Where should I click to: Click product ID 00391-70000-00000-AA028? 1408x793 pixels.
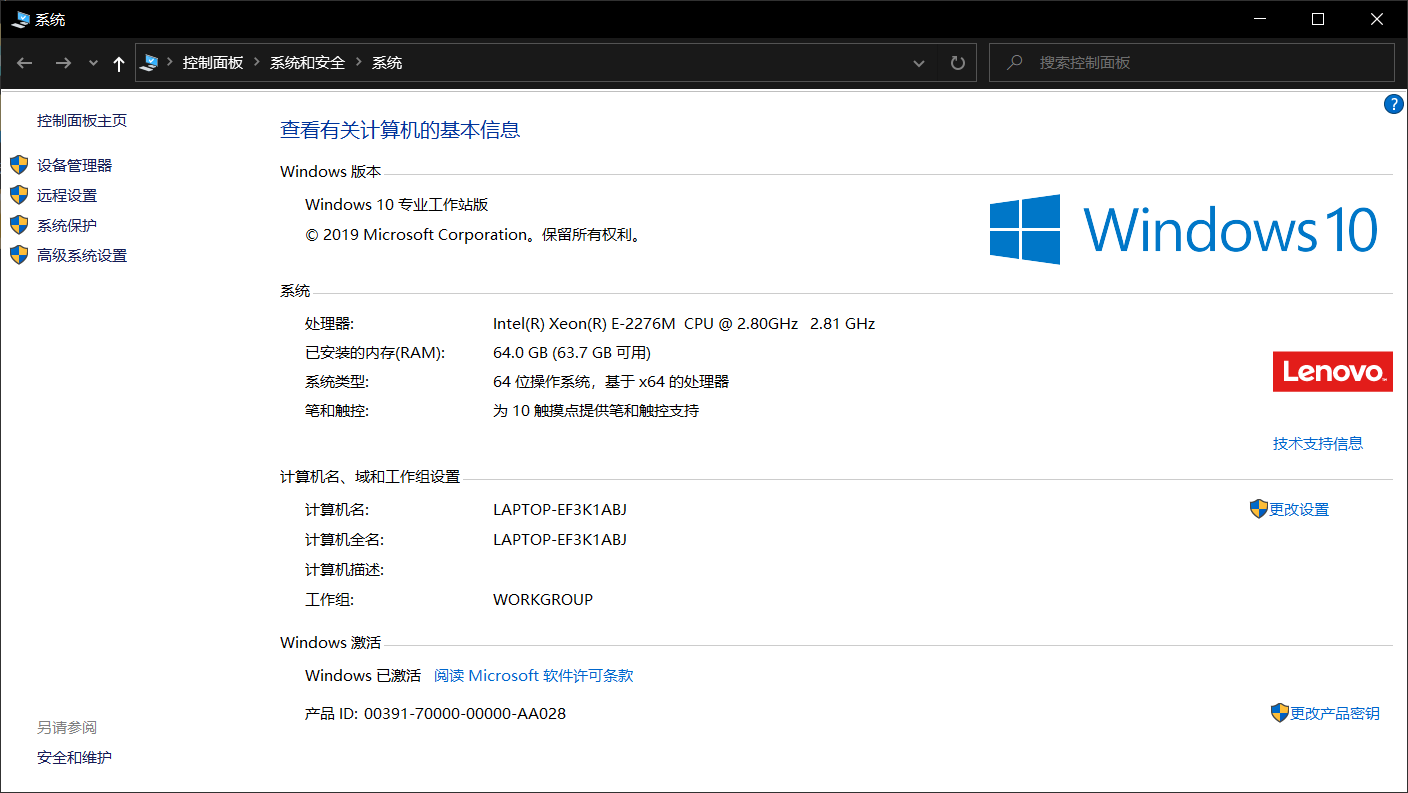[465, 714]
